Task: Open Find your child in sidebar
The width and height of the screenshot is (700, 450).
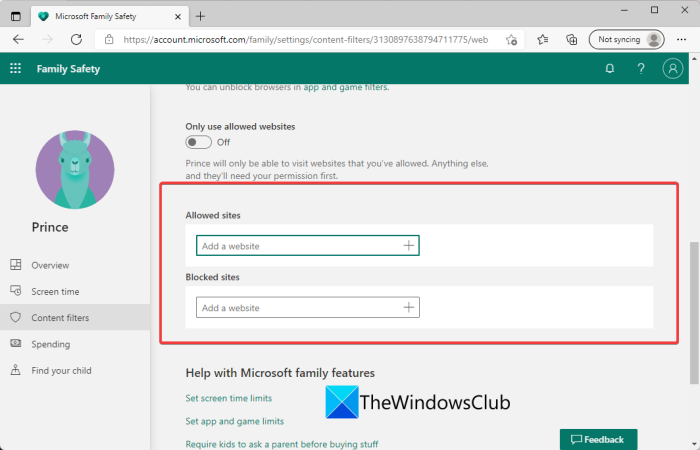Action: pos(75,370)
